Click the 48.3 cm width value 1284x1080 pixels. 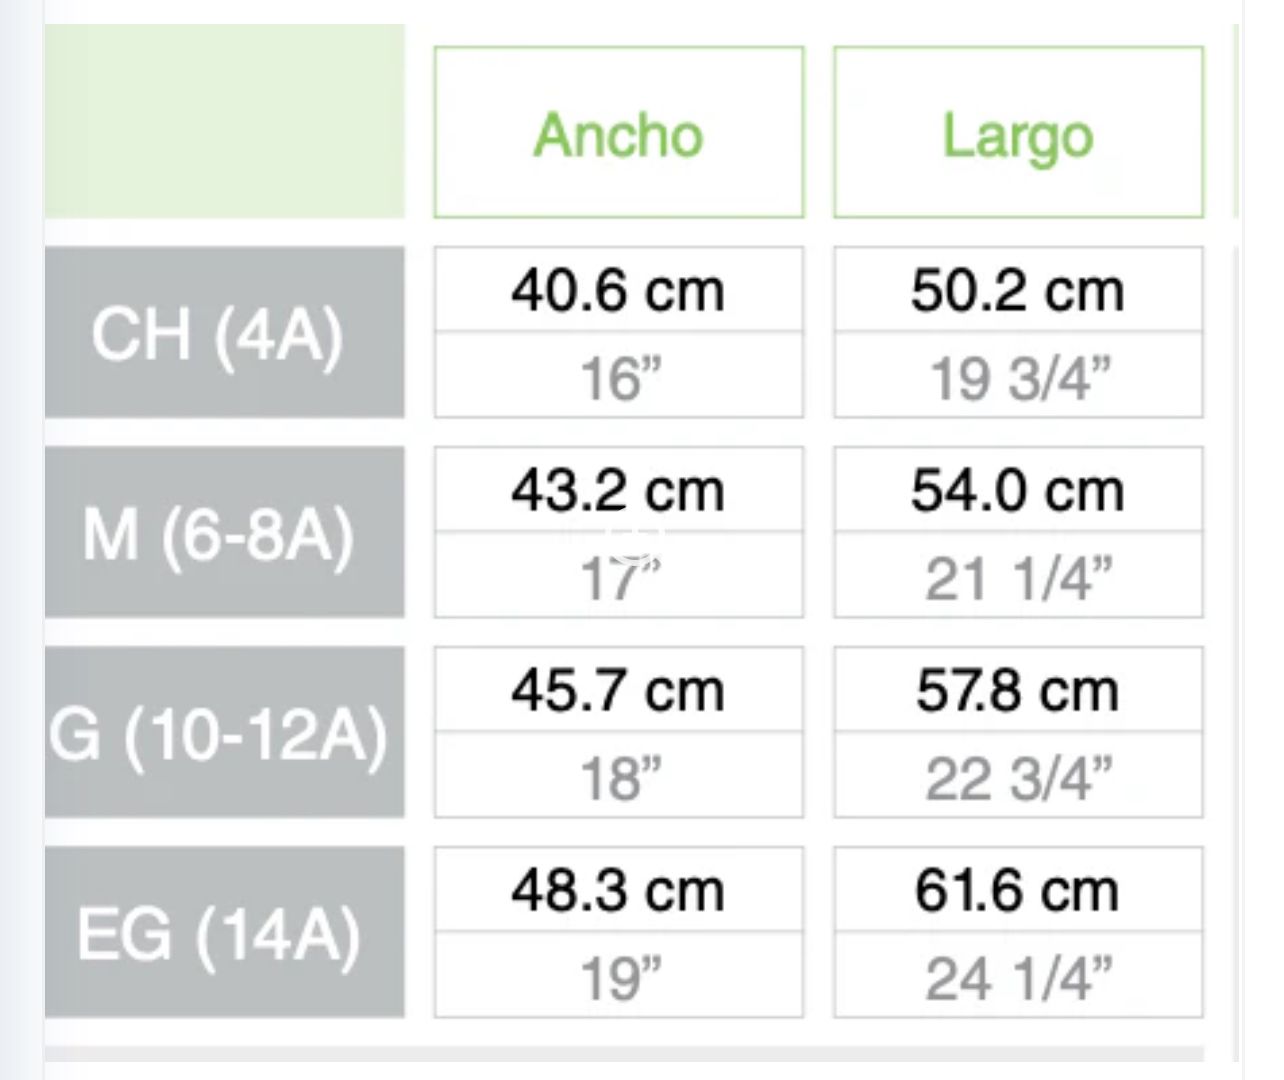[x=618, y=891]
